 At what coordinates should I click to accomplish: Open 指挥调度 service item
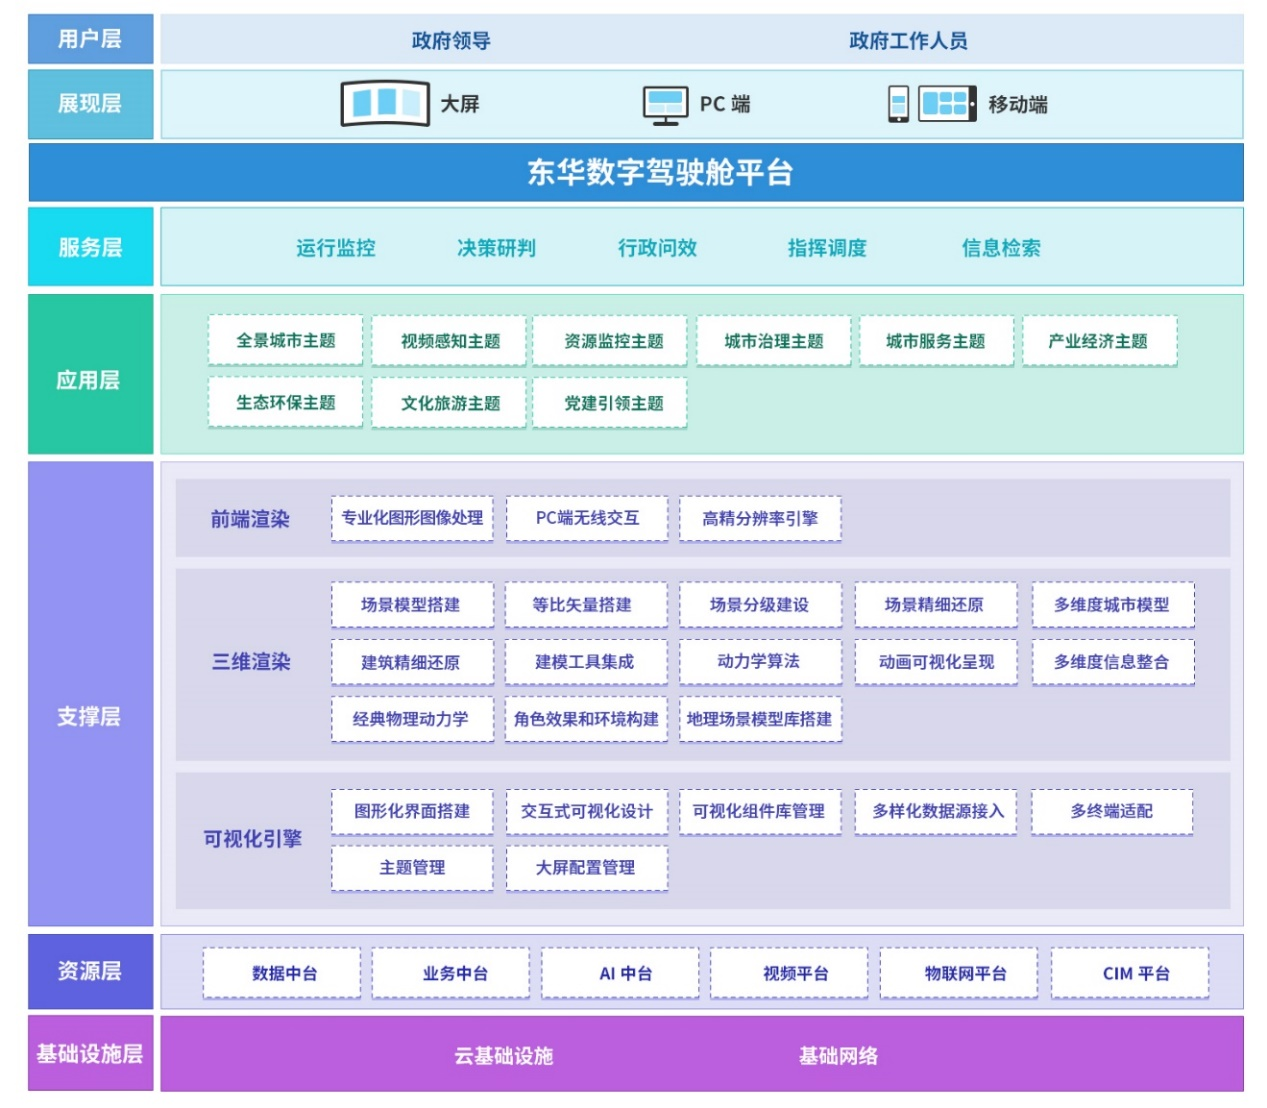pos(826,248)
